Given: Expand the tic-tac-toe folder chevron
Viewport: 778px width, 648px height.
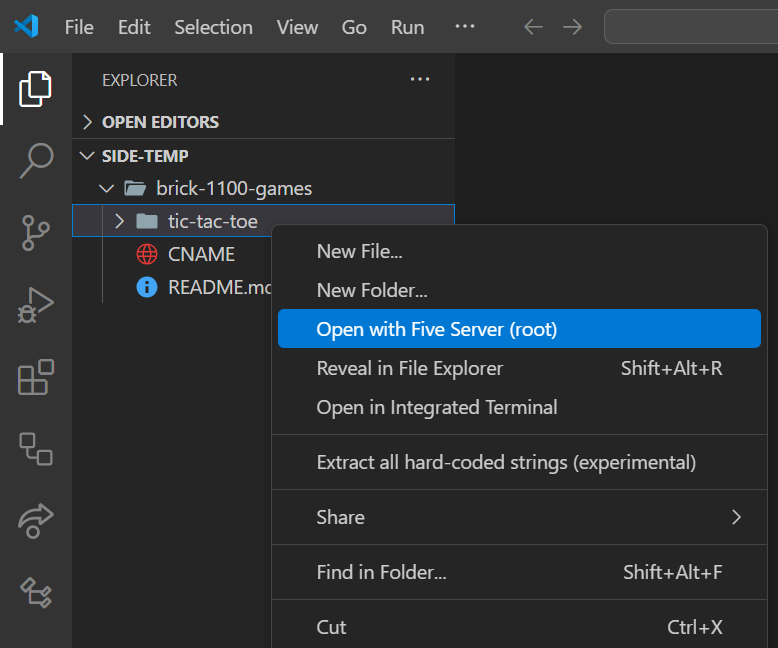Looking at the screenshot, I should pyautogui.click(x=119, y=221).
